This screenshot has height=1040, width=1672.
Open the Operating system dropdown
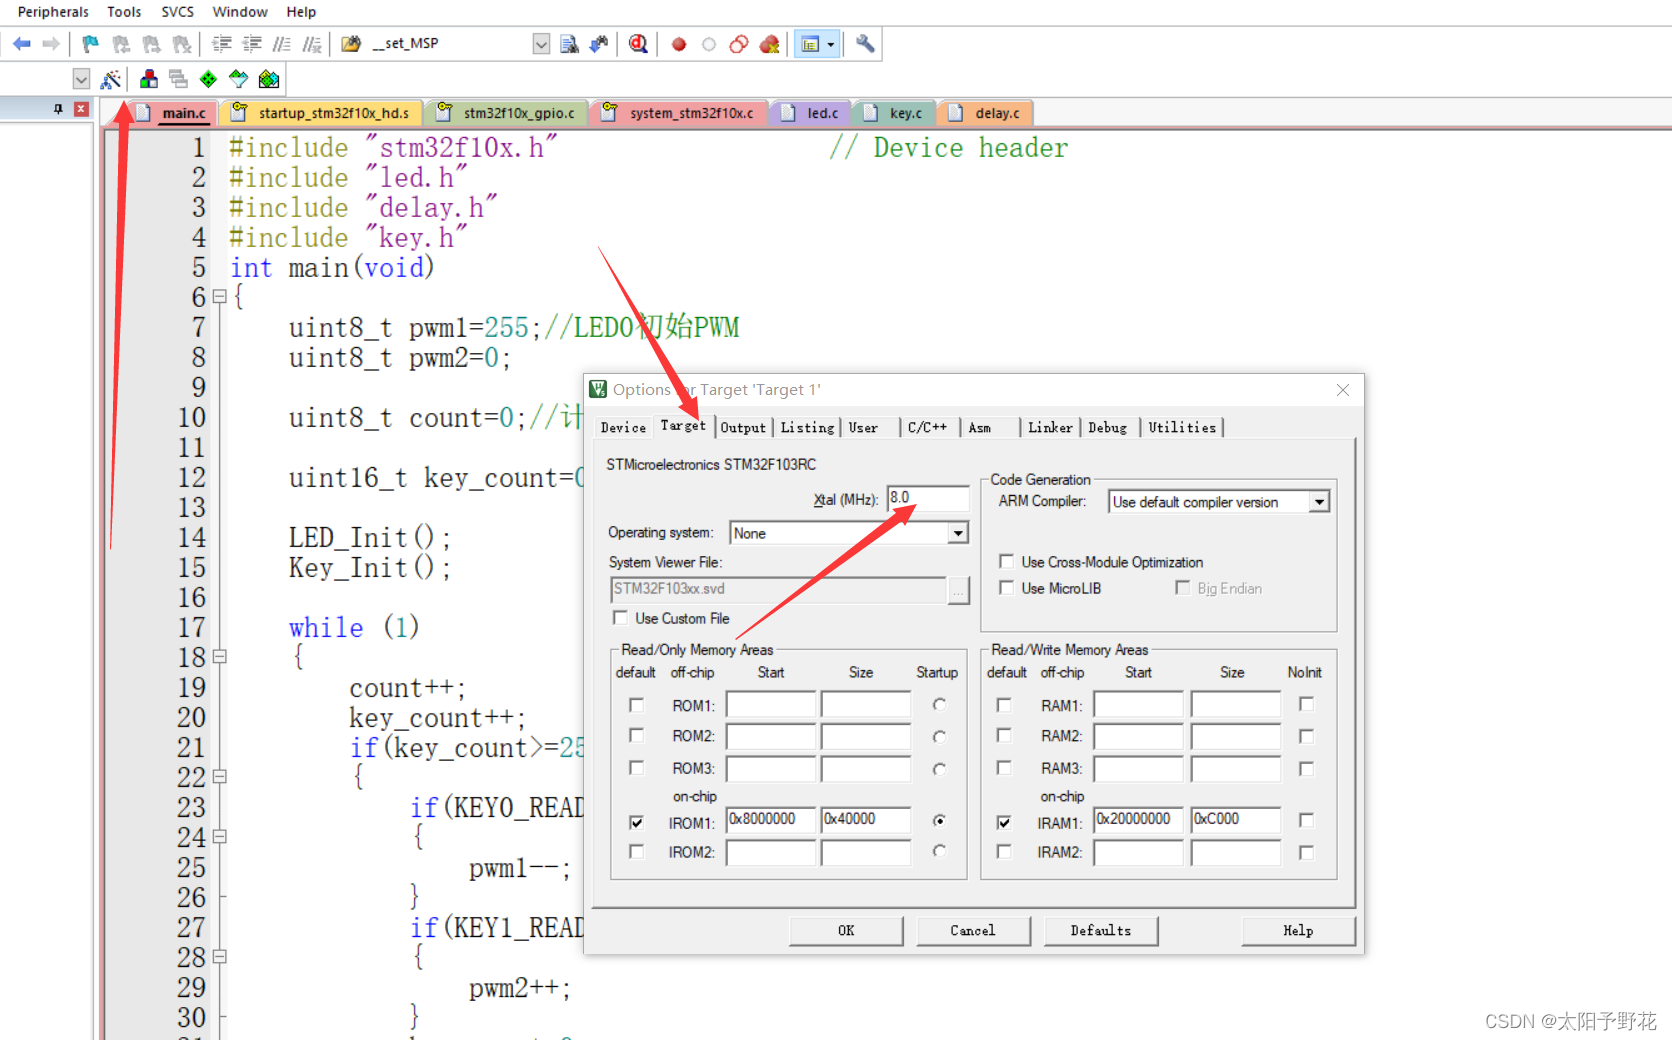[x=958, y=533]
